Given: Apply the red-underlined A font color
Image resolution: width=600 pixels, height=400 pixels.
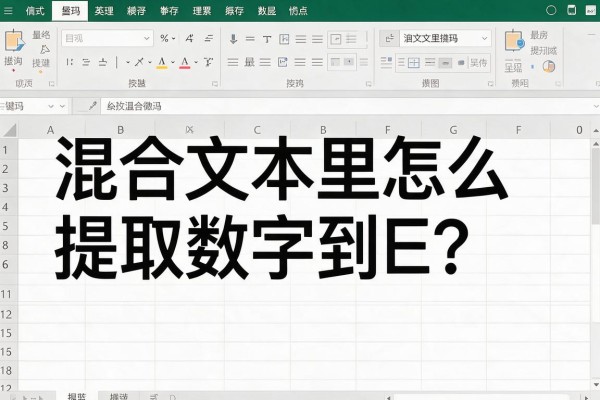Looking at the screenshot, I should (x=185, y=62).
